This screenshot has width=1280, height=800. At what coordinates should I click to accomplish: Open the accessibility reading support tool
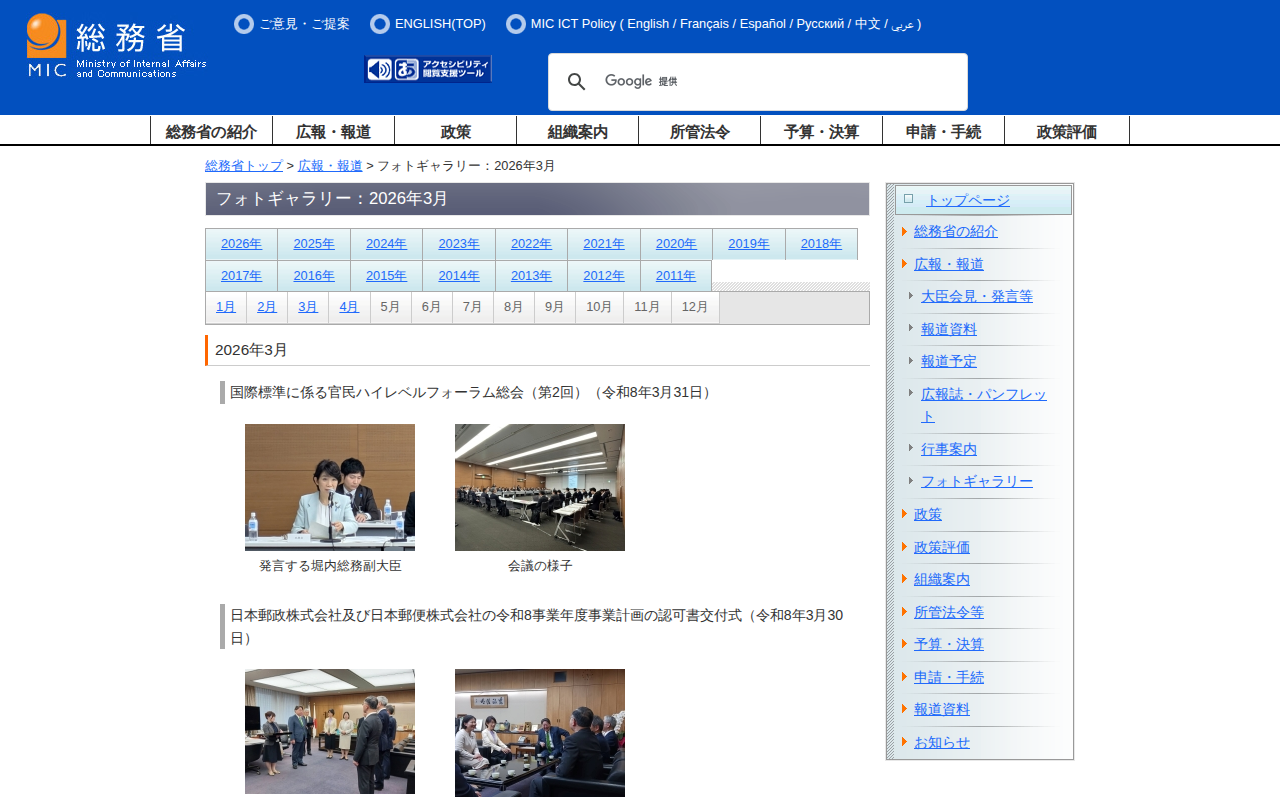click(x=428, y=69)
